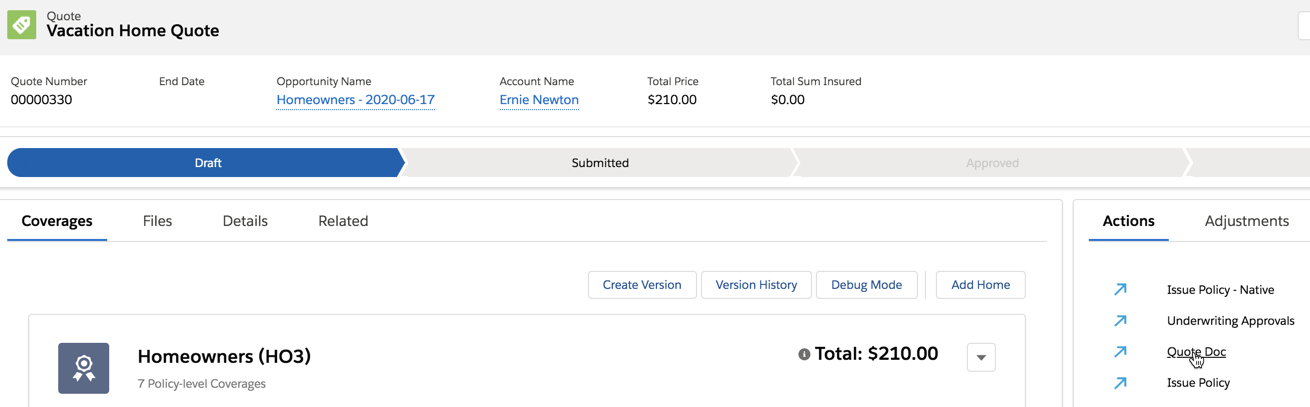
Task: Click the Total Sum Insured value $0.00
Action: point(788,100)
